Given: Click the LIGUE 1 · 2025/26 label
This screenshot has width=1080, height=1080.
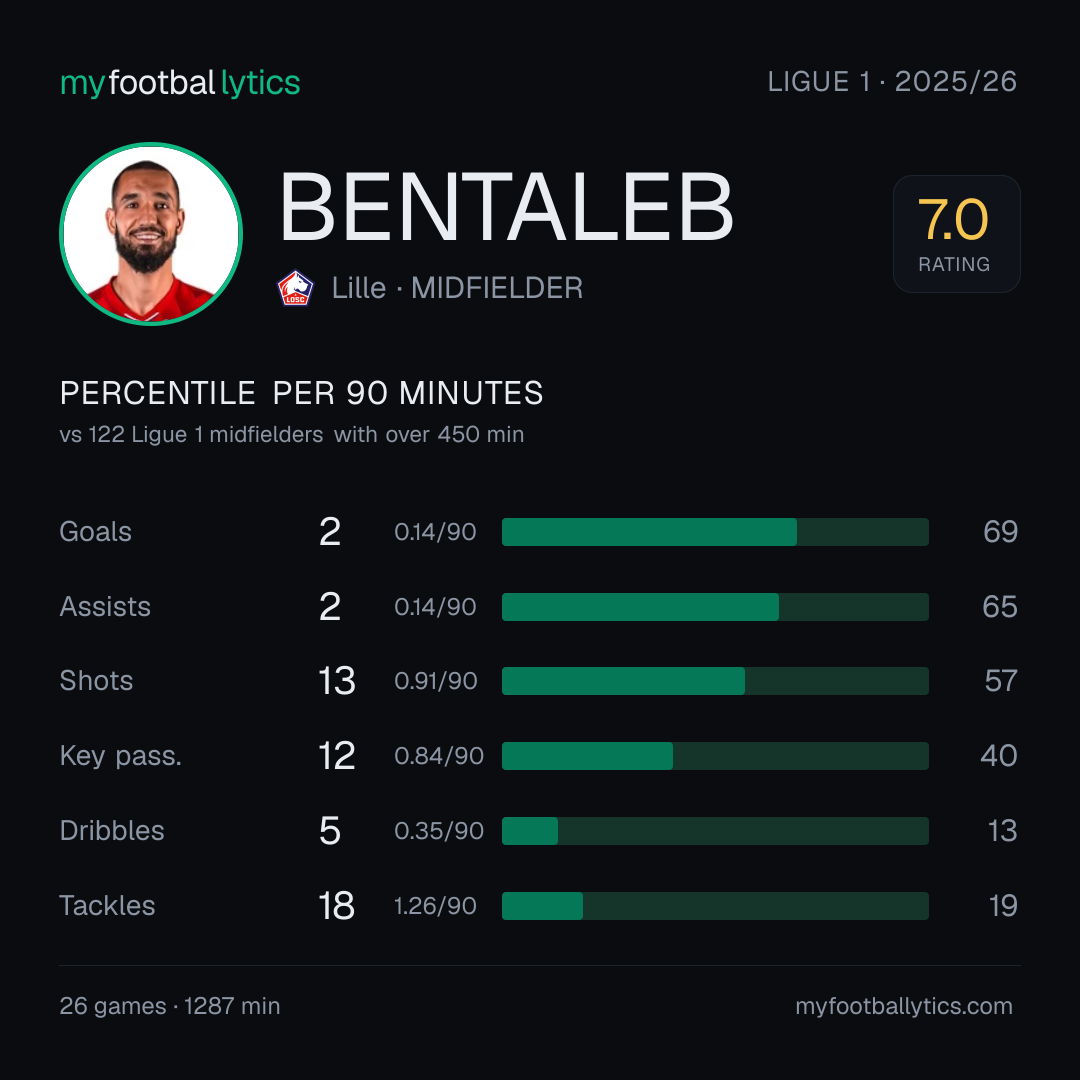Looking at the screenshot, I should (x=892, y=82).
